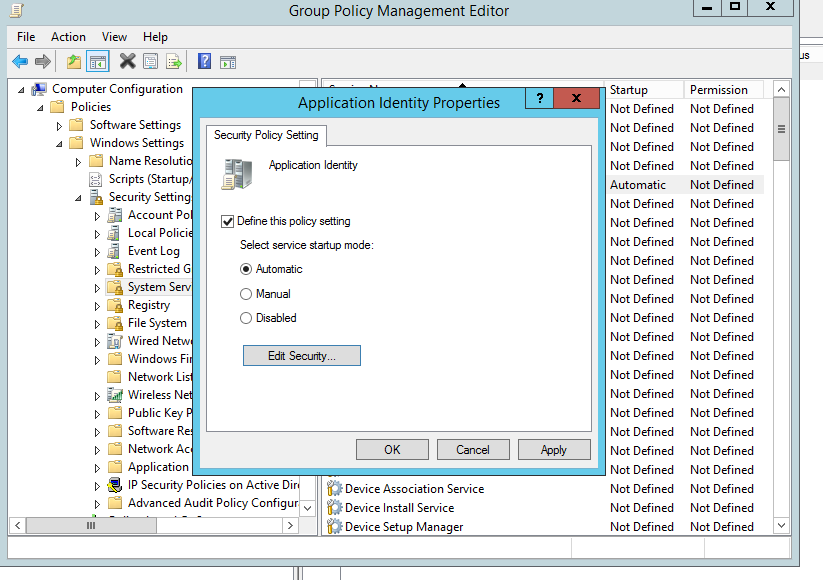Open the File menu
The width and height of the screenshot is (823, 580).
click(x=26, y=37)
